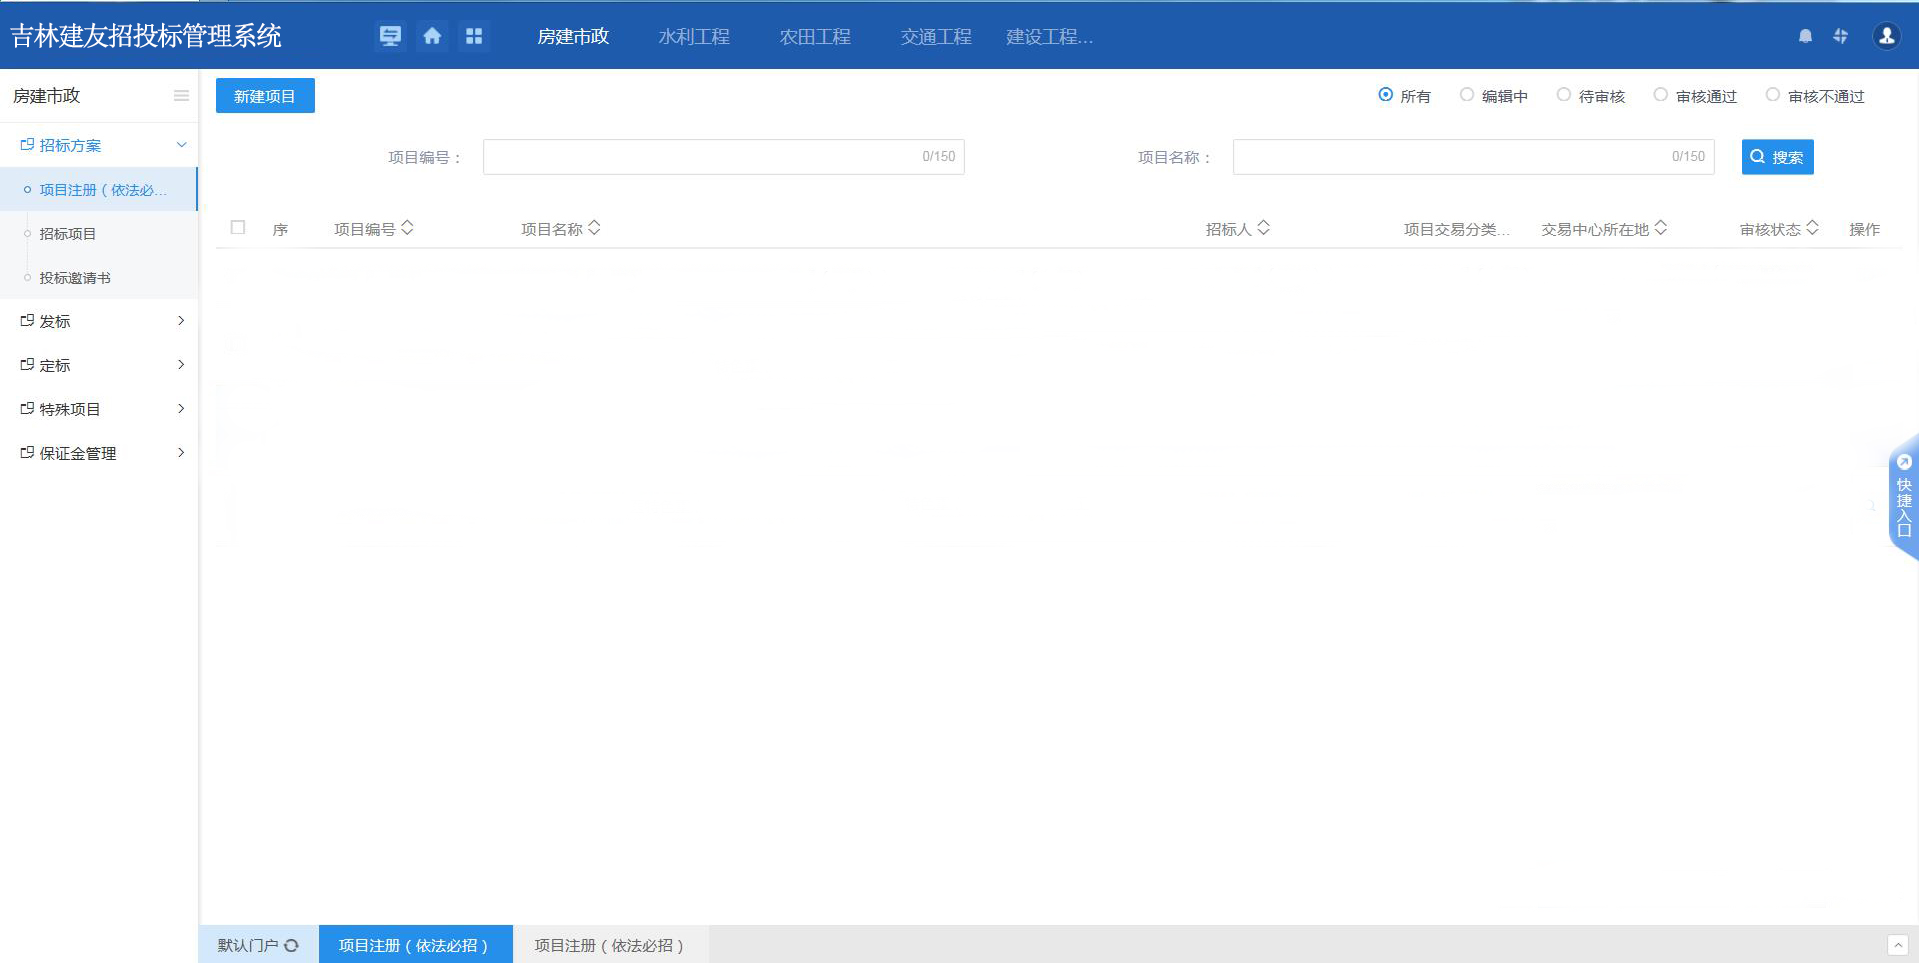This screenshot has width=1919, height=963.
Task: Click the 发标 menu icon
Action: pyautogui.click(x=27, y=321)
